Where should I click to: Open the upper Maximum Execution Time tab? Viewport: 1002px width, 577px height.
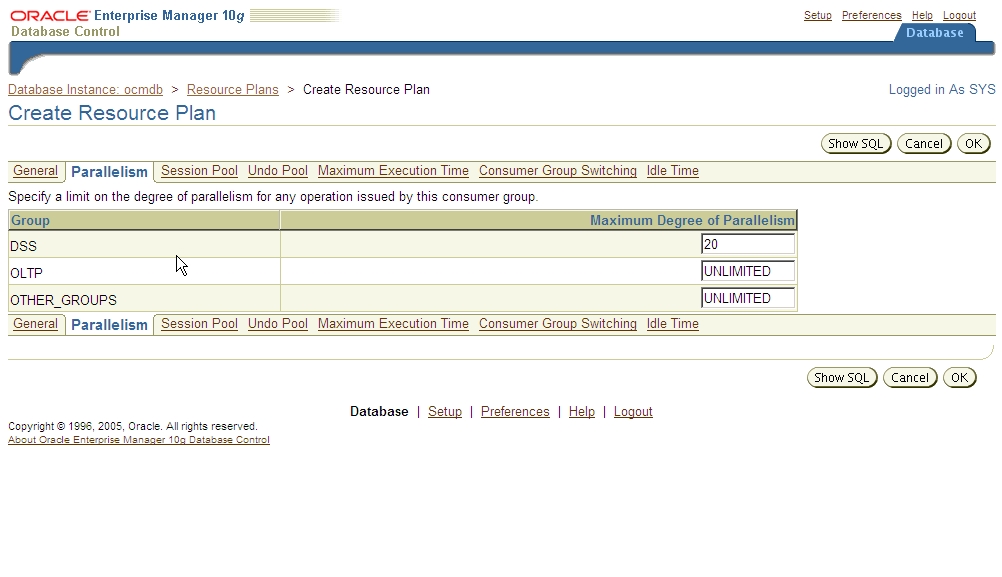coord(393,171)
